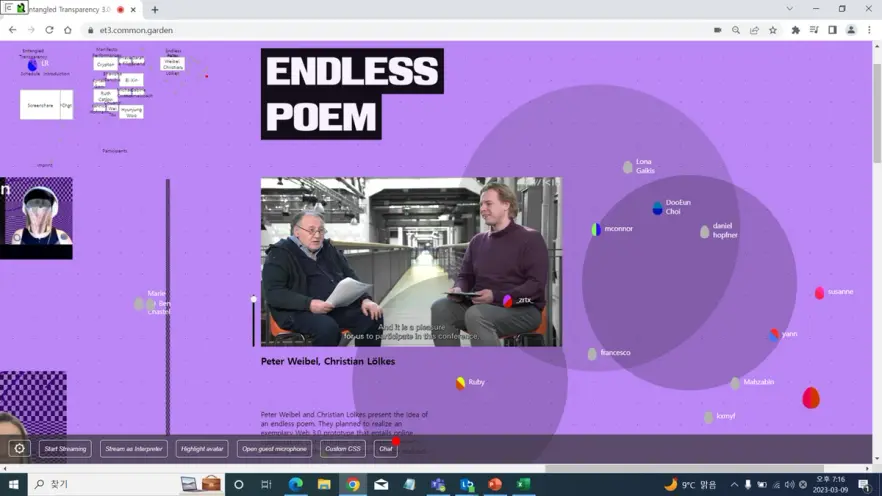
Task: Bookmark this tab with the star
Action: (773, 30)
